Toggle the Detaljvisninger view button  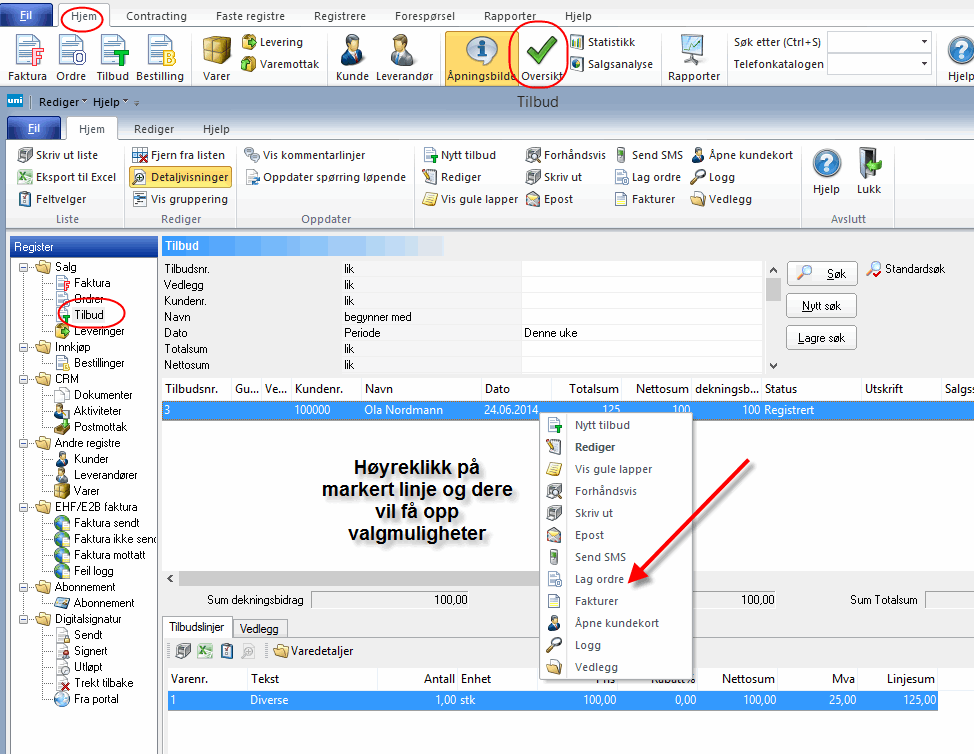click(x=181, y=177)
